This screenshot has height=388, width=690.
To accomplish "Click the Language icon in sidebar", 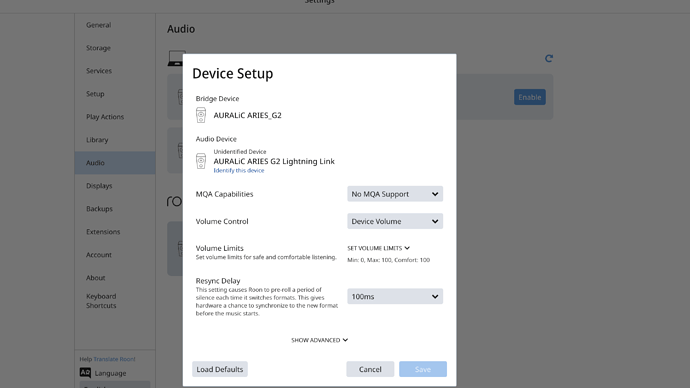I will coord(85,373).
